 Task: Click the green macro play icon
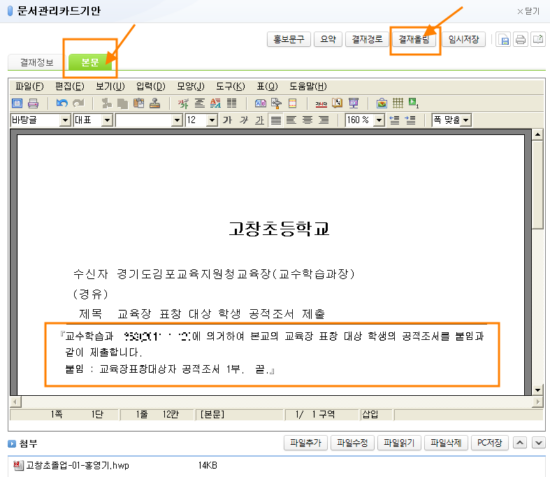click(x=414, y=103)
